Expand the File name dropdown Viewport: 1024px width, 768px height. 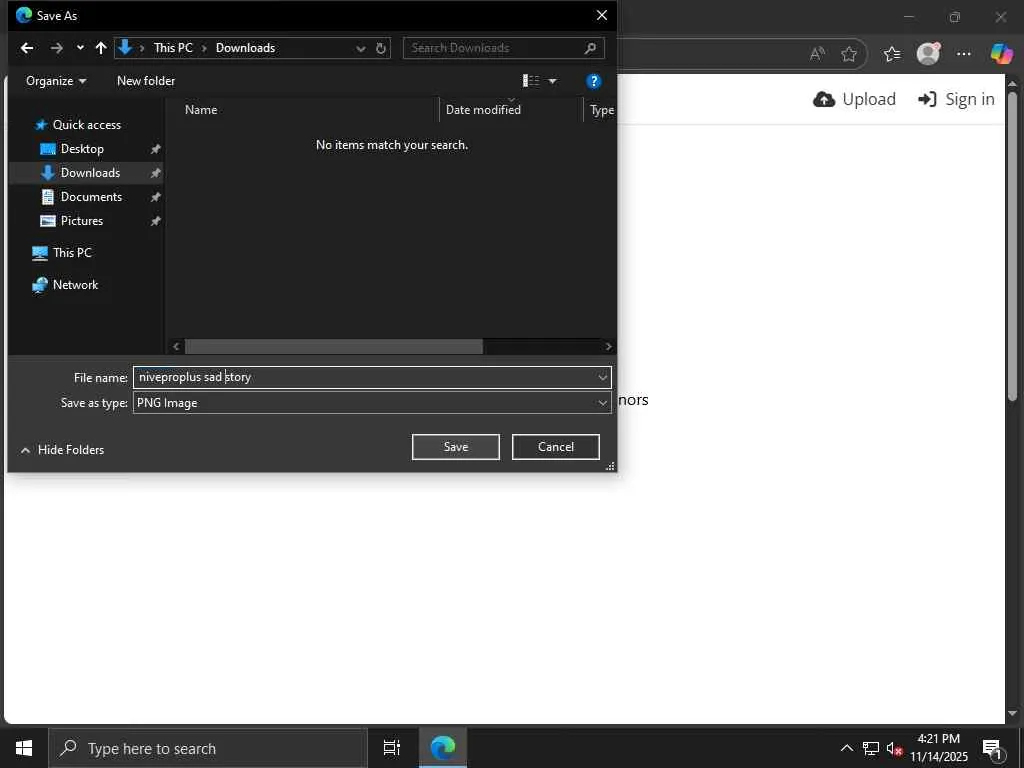coord(602,377)
